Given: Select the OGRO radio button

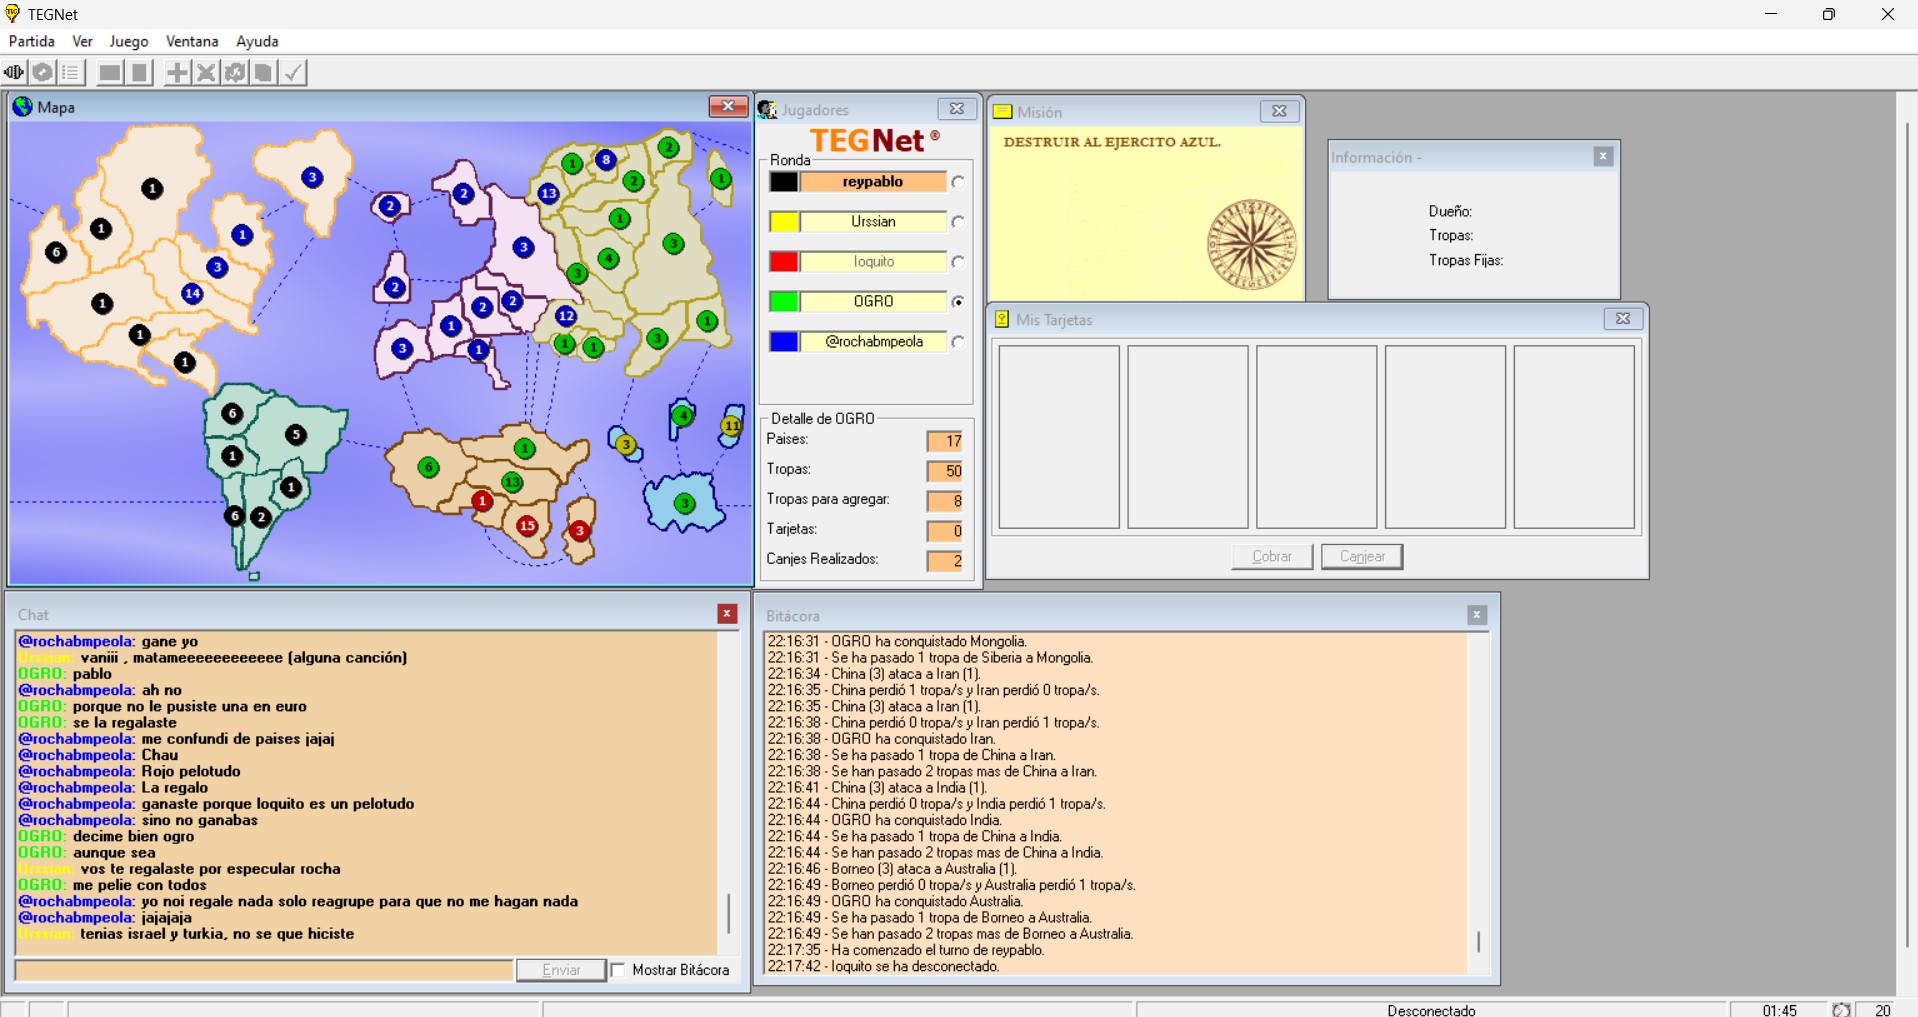Looking at the screenshot, I should [958, 301].
